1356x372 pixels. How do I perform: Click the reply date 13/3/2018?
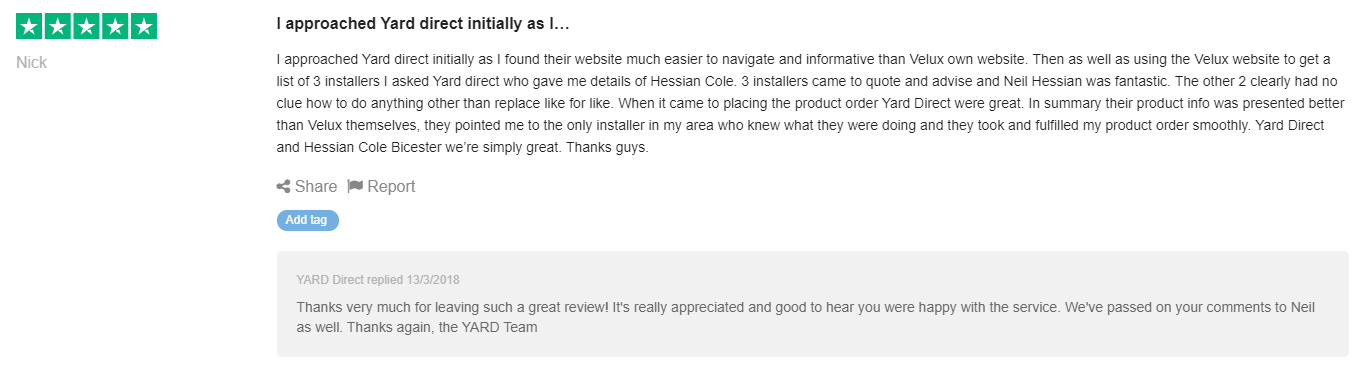(x=433, y=280)
